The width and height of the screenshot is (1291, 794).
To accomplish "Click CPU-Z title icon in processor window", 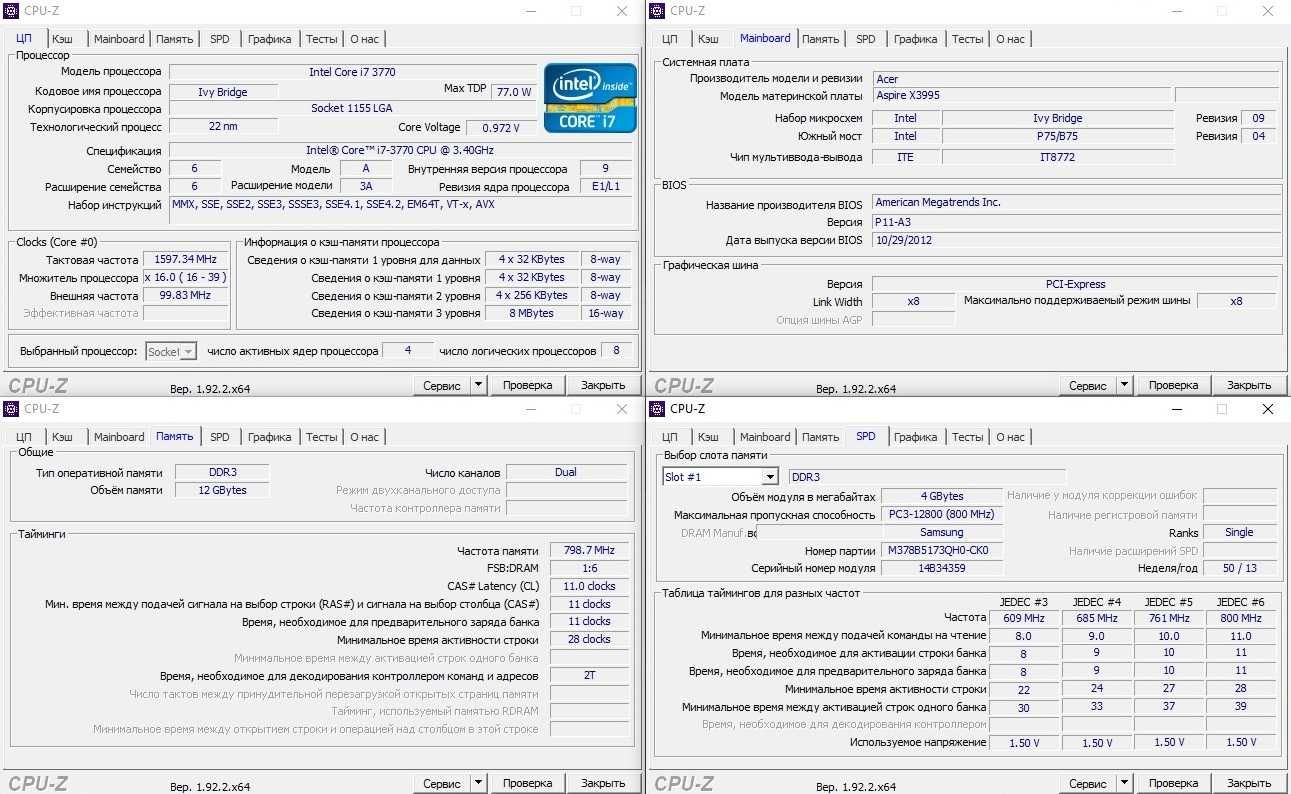I will 11,11.
